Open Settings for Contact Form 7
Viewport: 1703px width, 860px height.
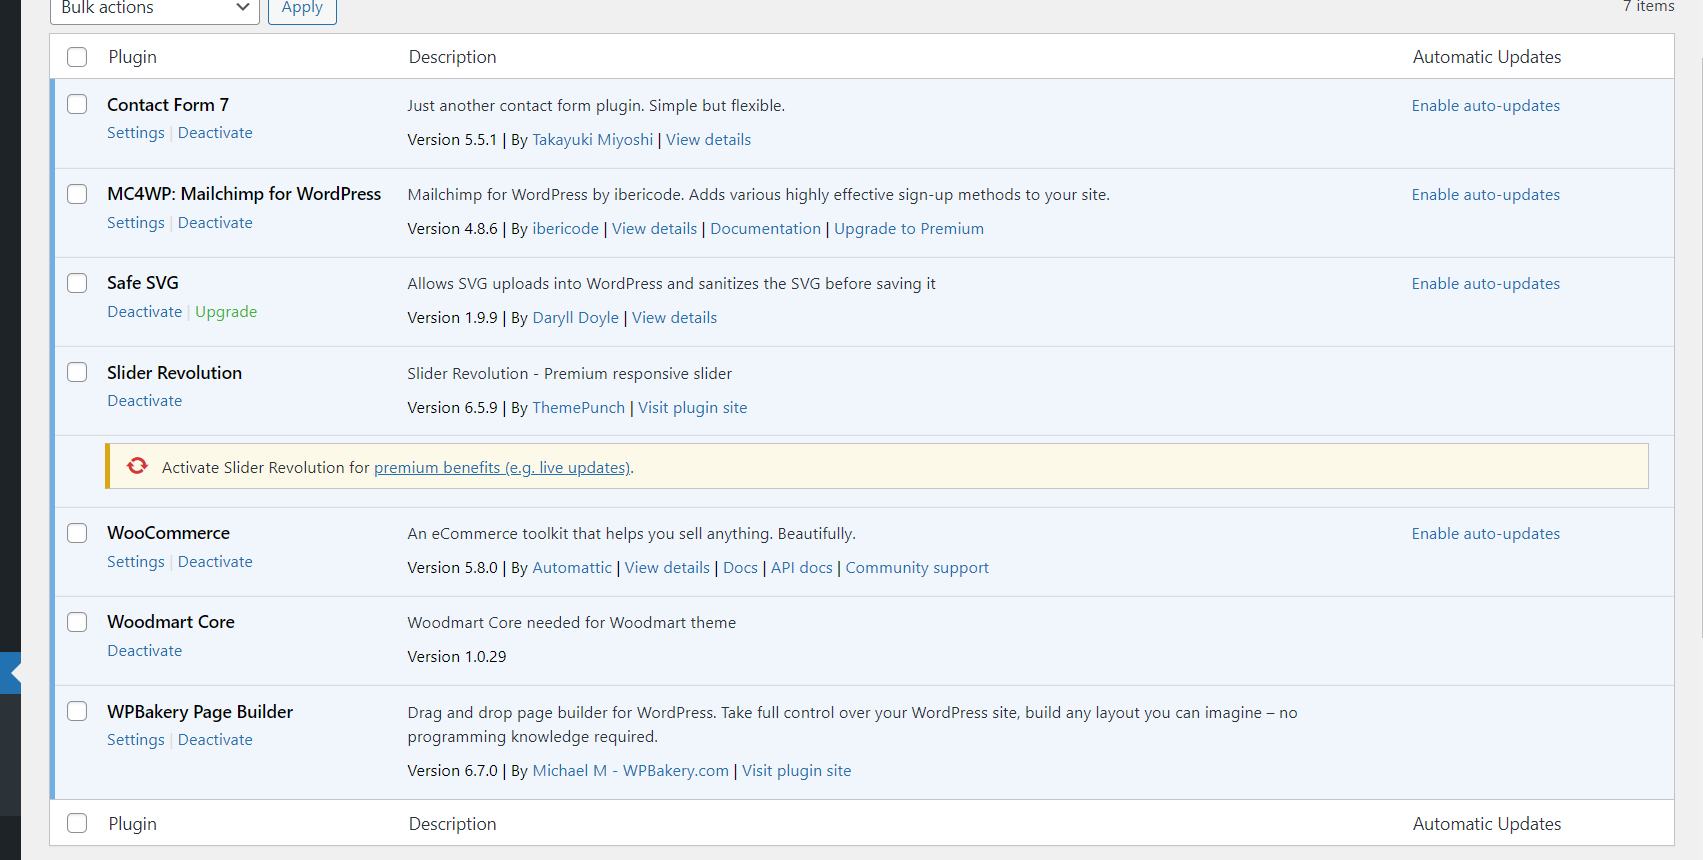[136, 133]
